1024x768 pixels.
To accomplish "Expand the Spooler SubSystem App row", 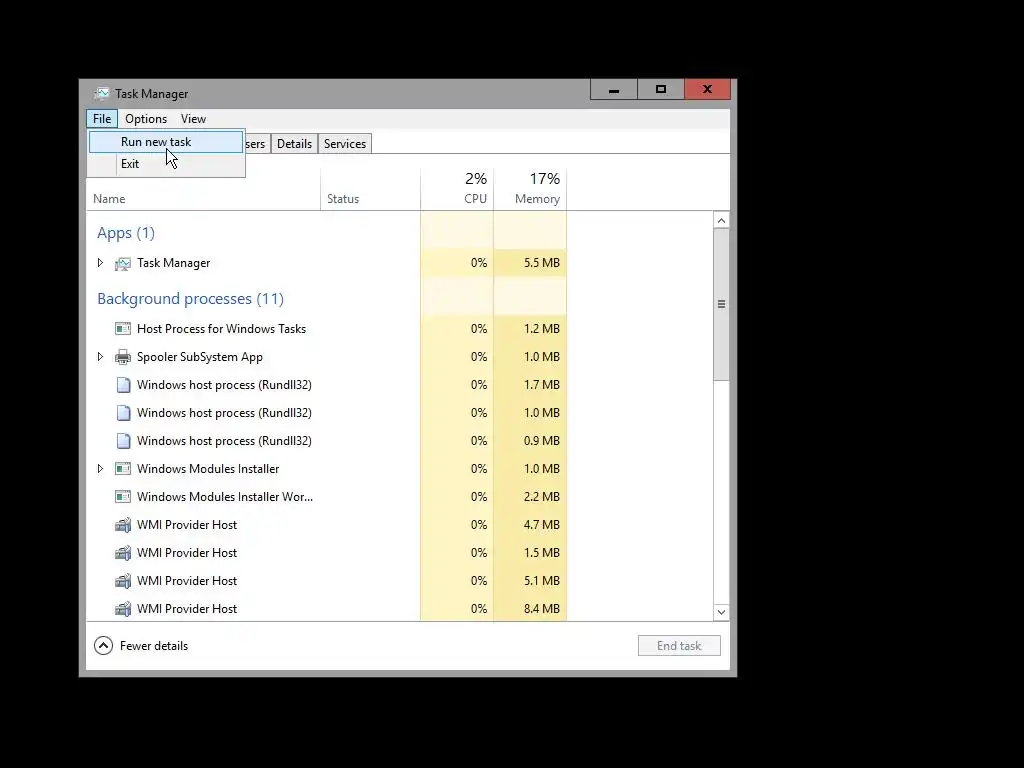I will pyautogui.click(x=100, y=357).
